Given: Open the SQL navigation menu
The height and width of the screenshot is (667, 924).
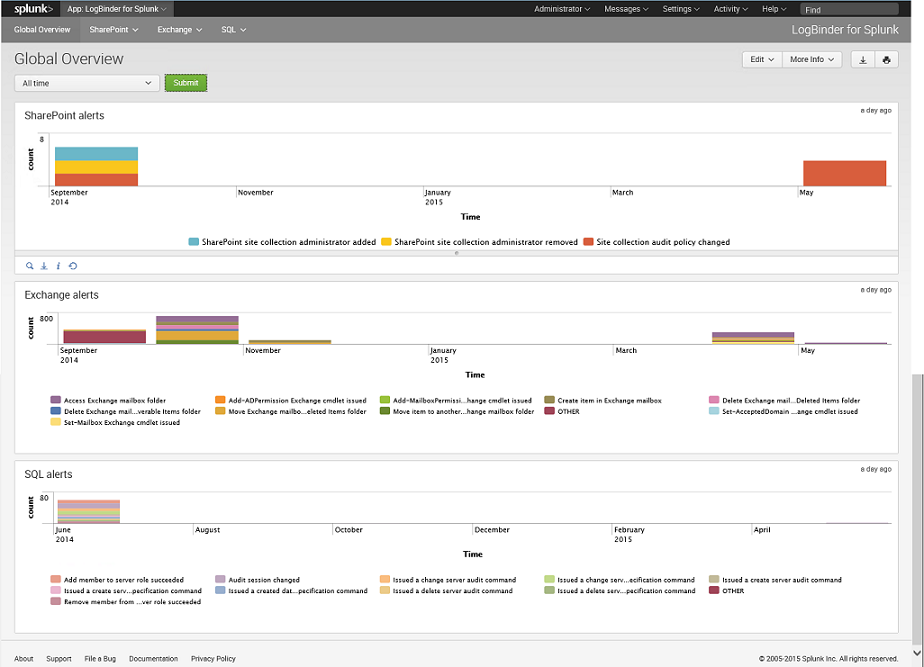Looking at the screenshot, I should click(234, 29).
